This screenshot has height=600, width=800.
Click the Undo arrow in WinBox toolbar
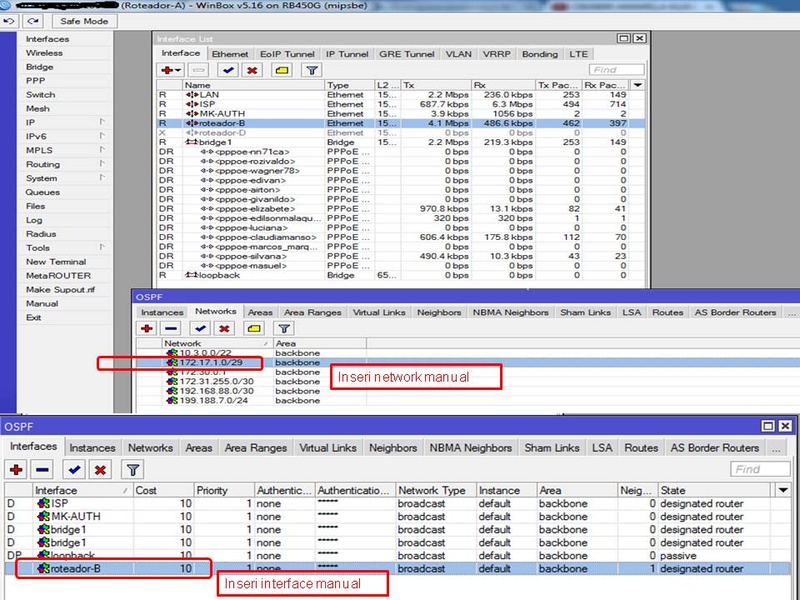point(9,21)
